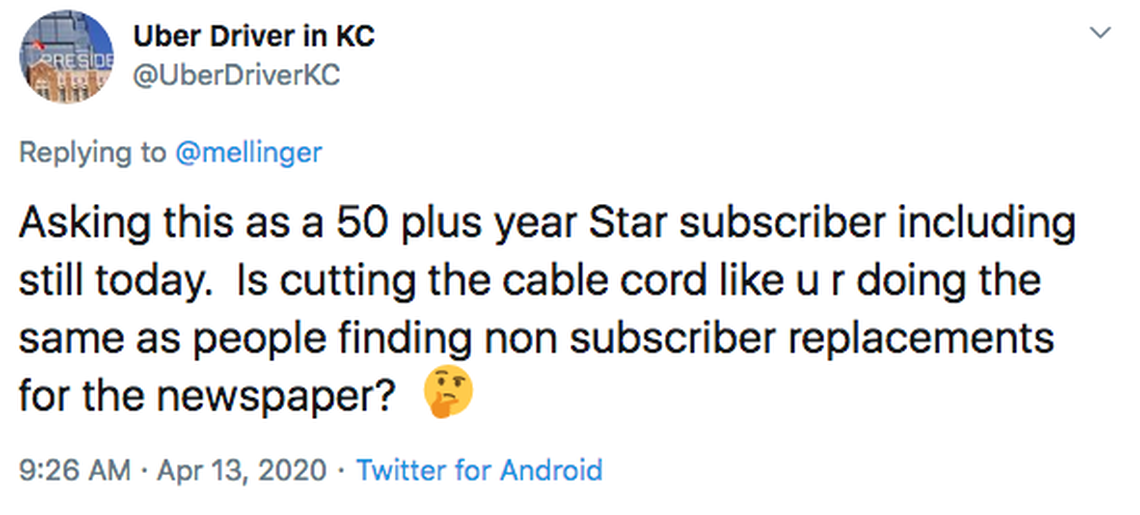Click the @UberDriverKC handle
Viewport: 1140px width, 515px height.
pos(236,75)
